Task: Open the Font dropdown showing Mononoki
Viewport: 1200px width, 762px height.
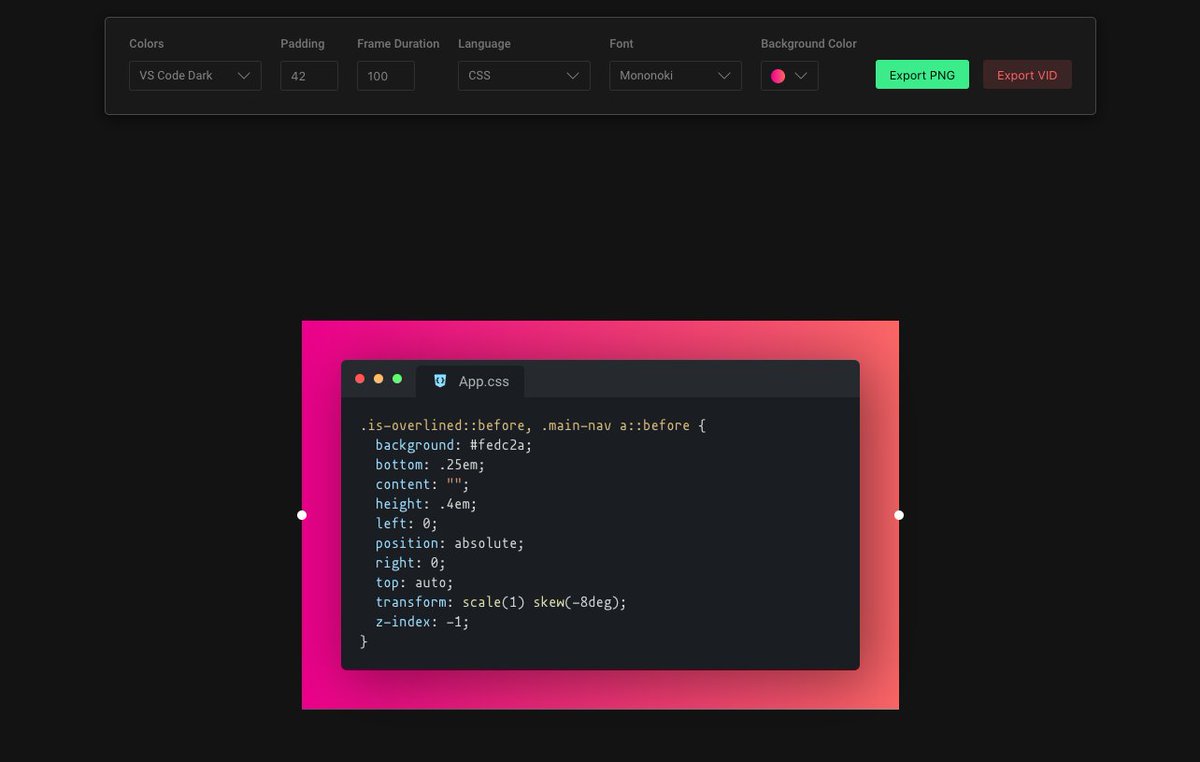Action: (x=675, y=75)
